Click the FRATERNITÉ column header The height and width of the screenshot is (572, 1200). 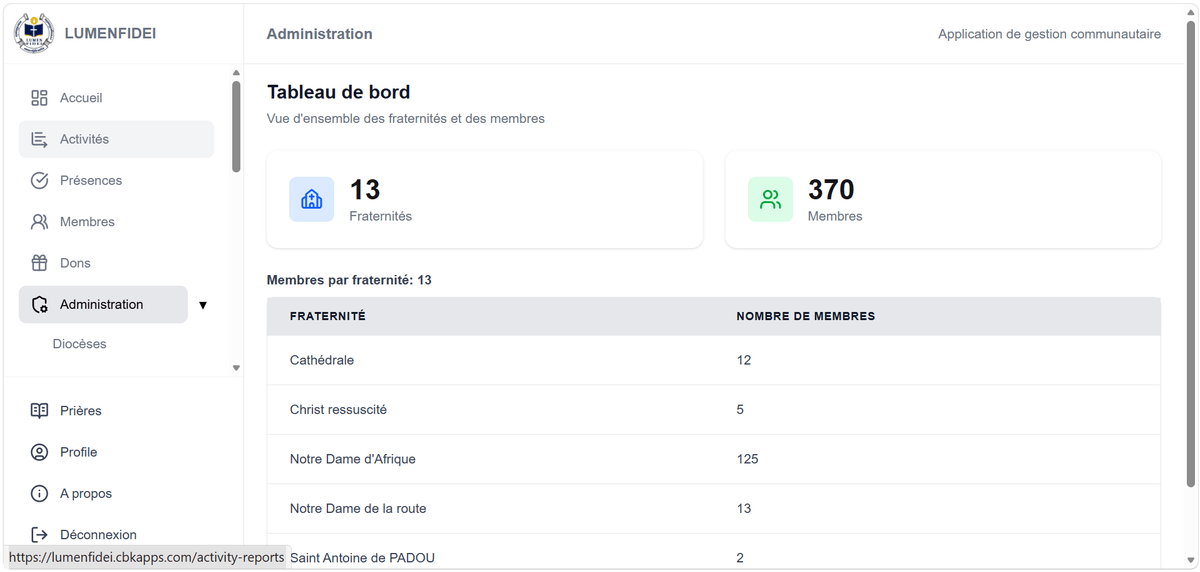pyautogui.click(x=328, y=316)
